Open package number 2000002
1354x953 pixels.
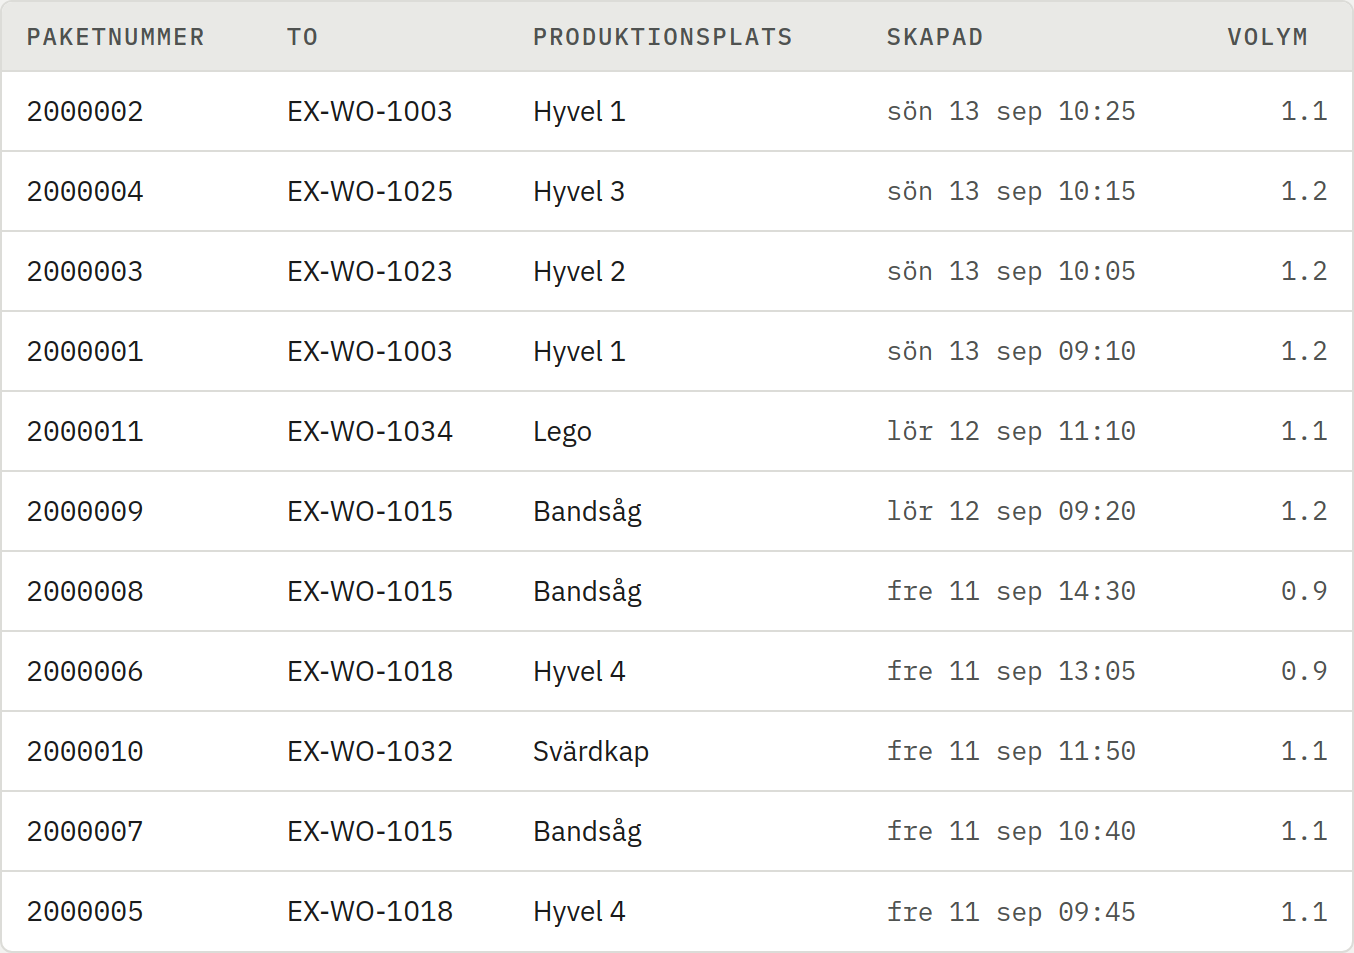[x=85, y=111]
